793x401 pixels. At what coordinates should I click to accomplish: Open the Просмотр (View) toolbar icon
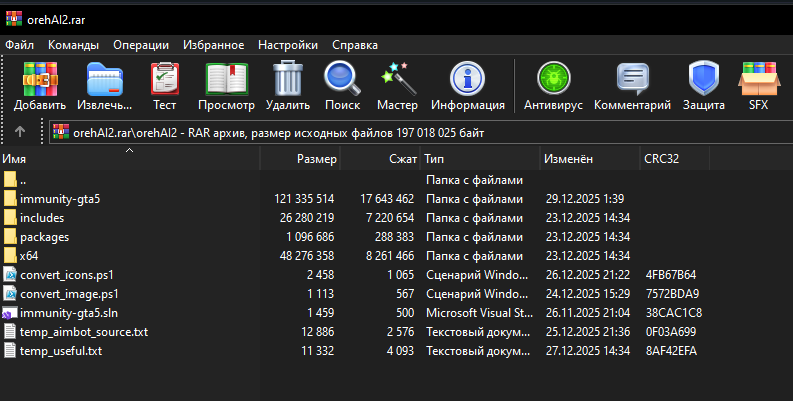226,78
